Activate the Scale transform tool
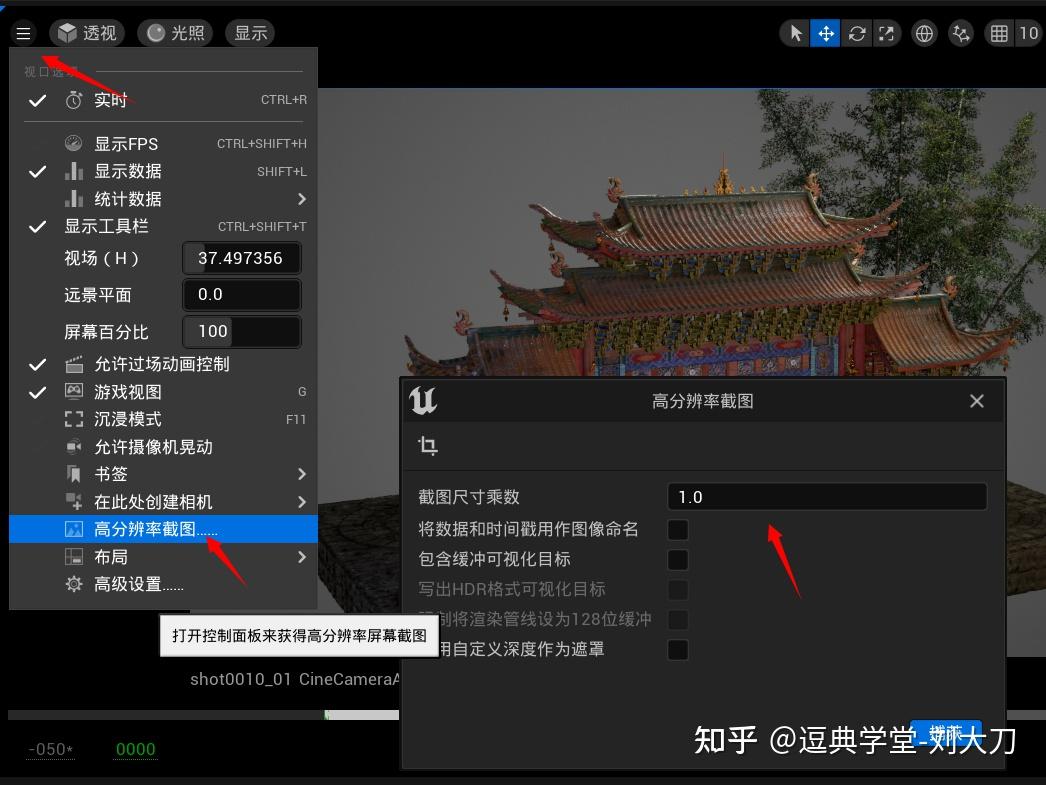Viewport: 1046px width, 785px height. click(x=887, y=33)
